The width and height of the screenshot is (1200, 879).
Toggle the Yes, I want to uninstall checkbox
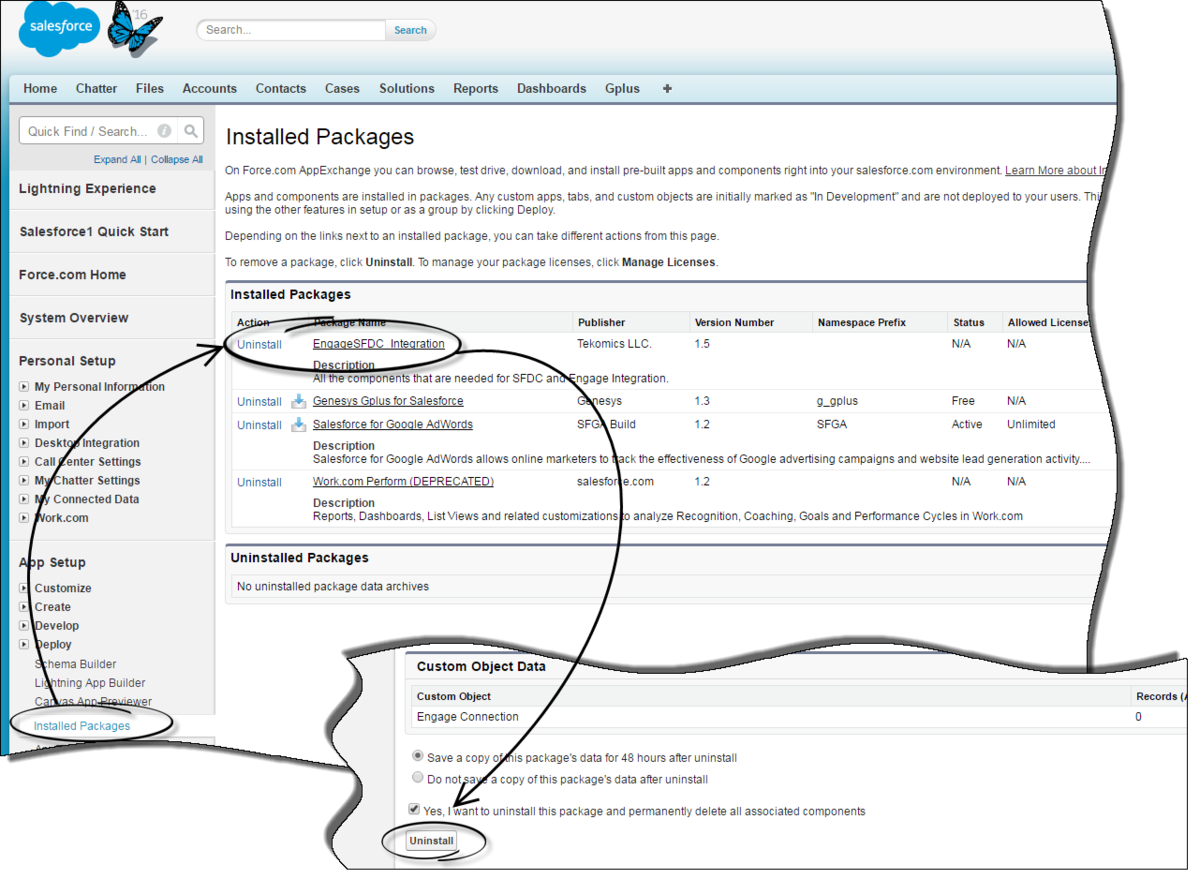(414, 810)
